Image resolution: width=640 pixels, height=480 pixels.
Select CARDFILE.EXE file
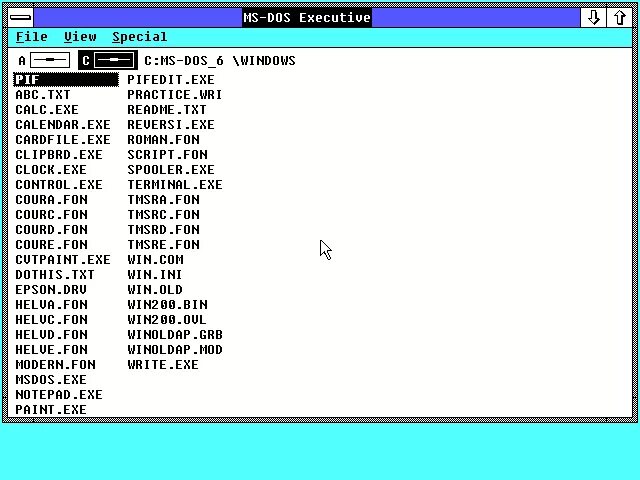[x=63, y=140]
